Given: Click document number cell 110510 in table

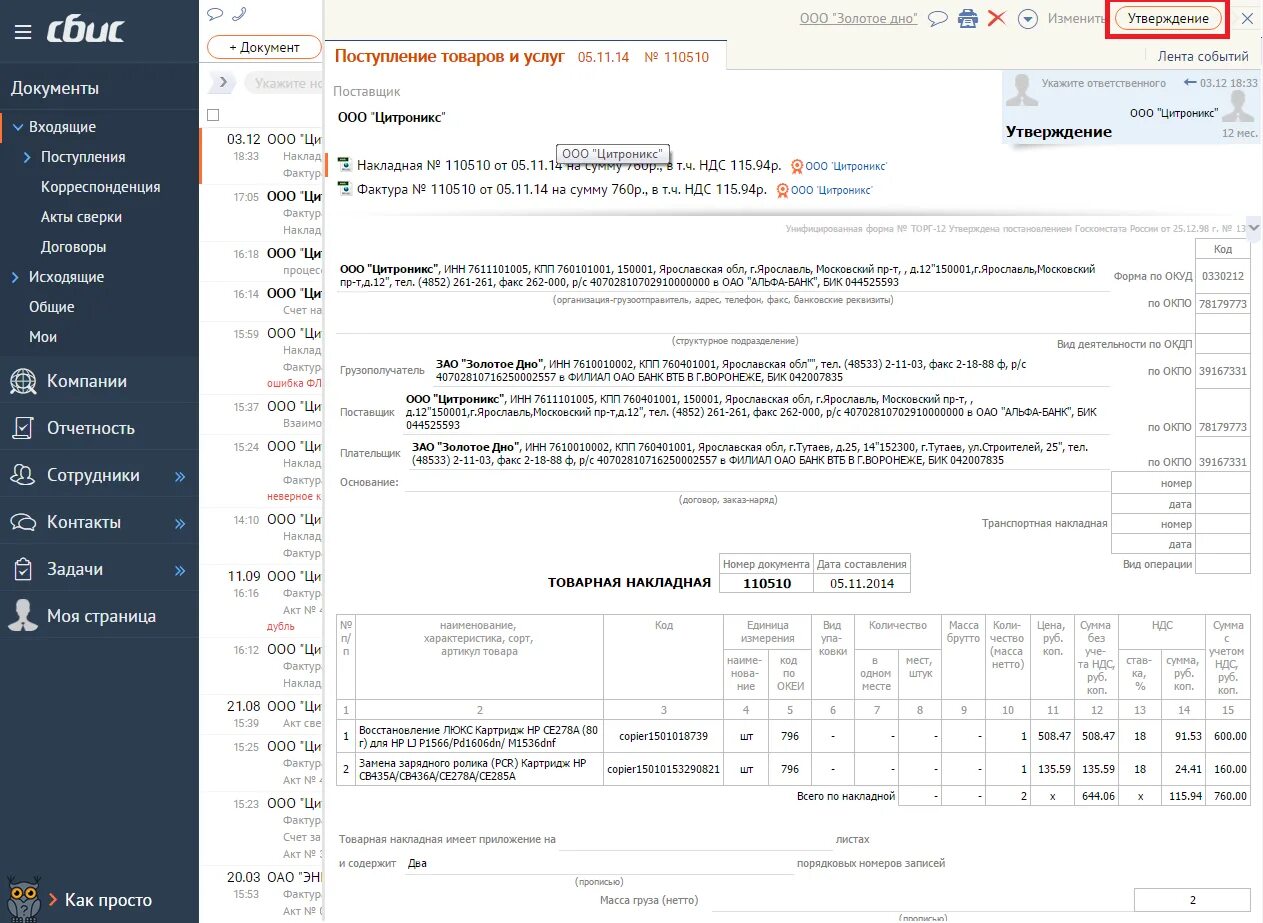Looking at the screenshot, I should (x=767, y=583).
